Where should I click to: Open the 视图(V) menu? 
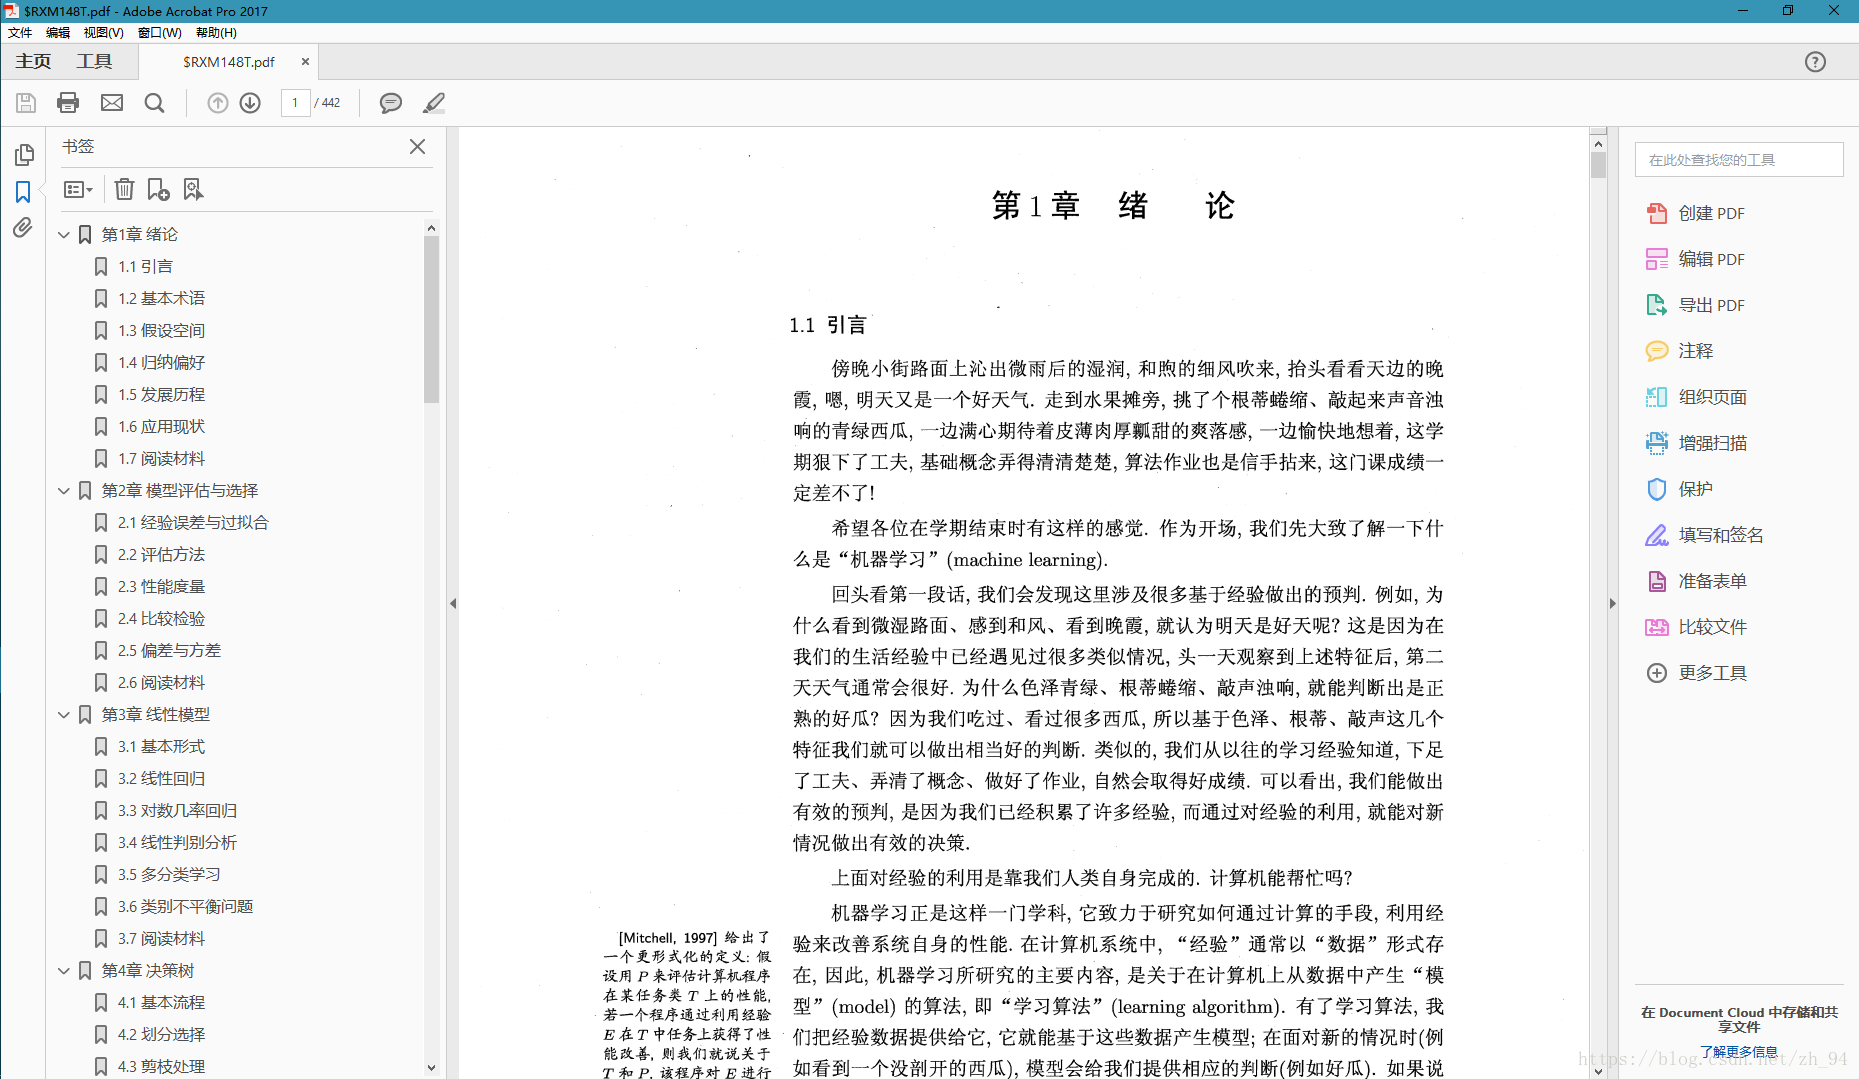[x=103, y=32]
